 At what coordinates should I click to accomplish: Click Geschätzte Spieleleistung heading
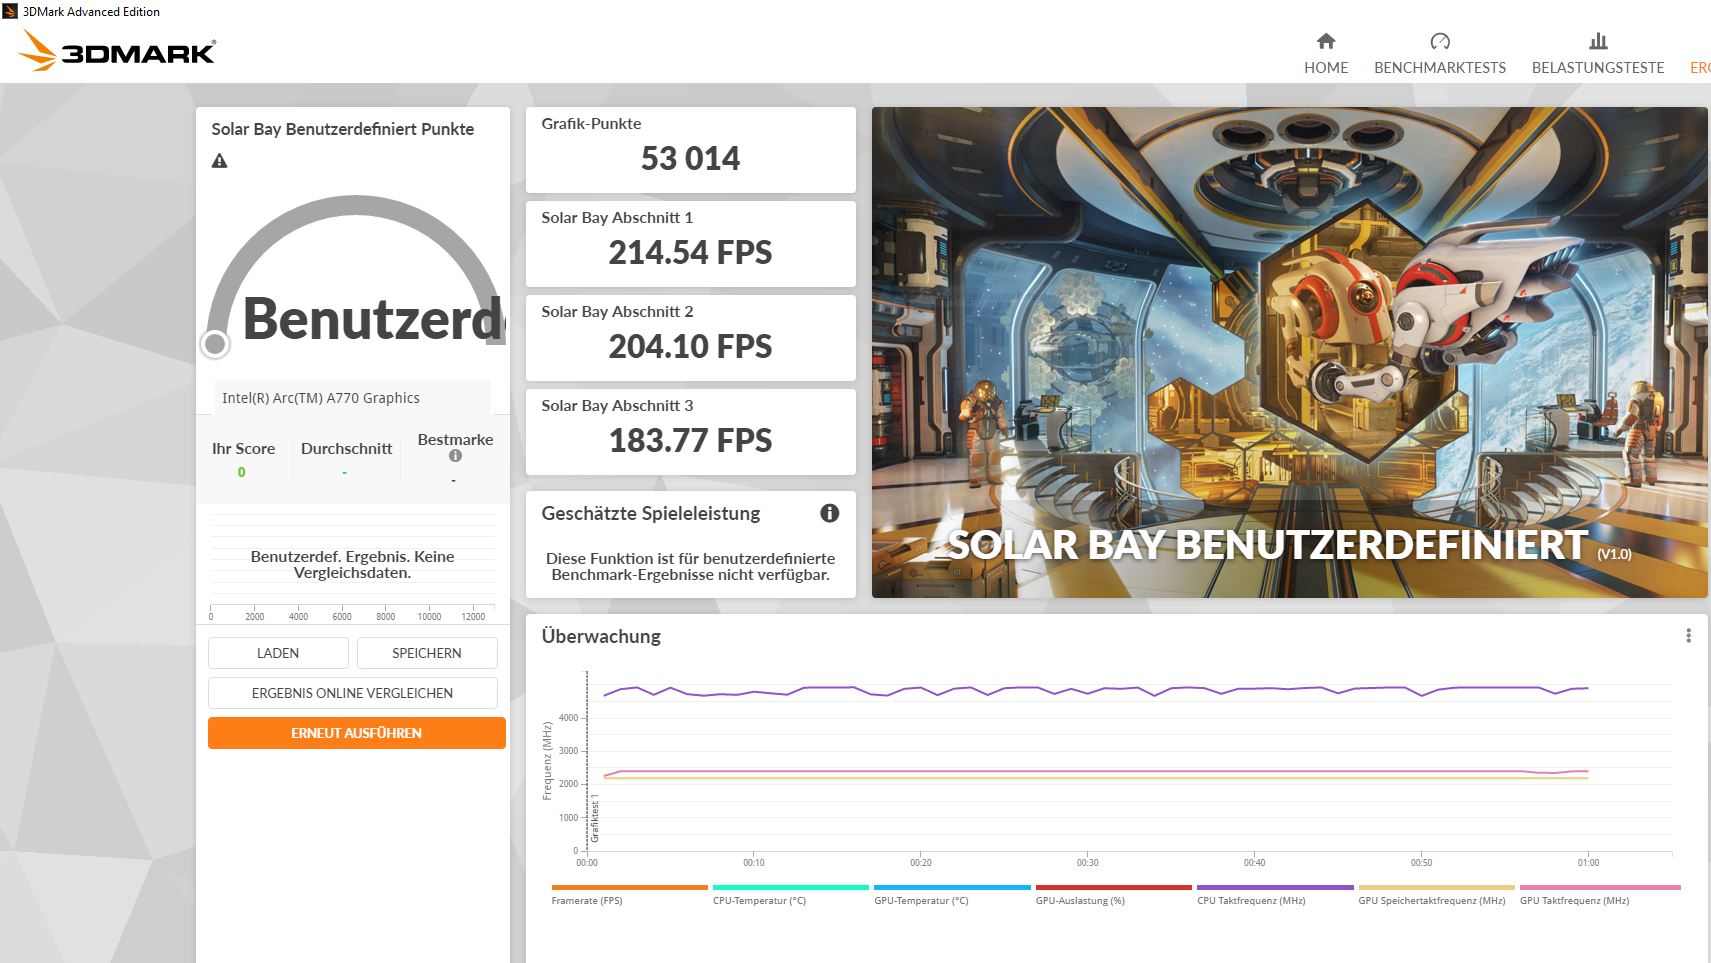[x=651, y=513]
